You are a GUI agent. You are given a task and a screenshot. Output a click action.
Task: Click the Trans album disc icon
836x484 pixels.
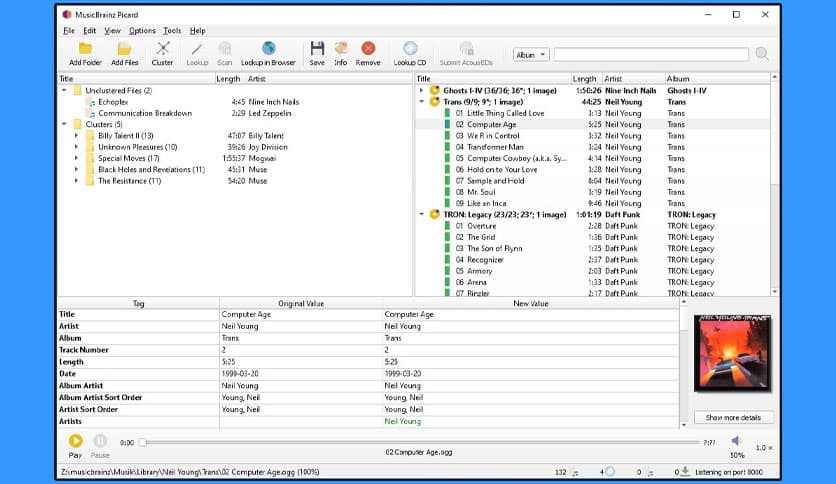(435, 102)
